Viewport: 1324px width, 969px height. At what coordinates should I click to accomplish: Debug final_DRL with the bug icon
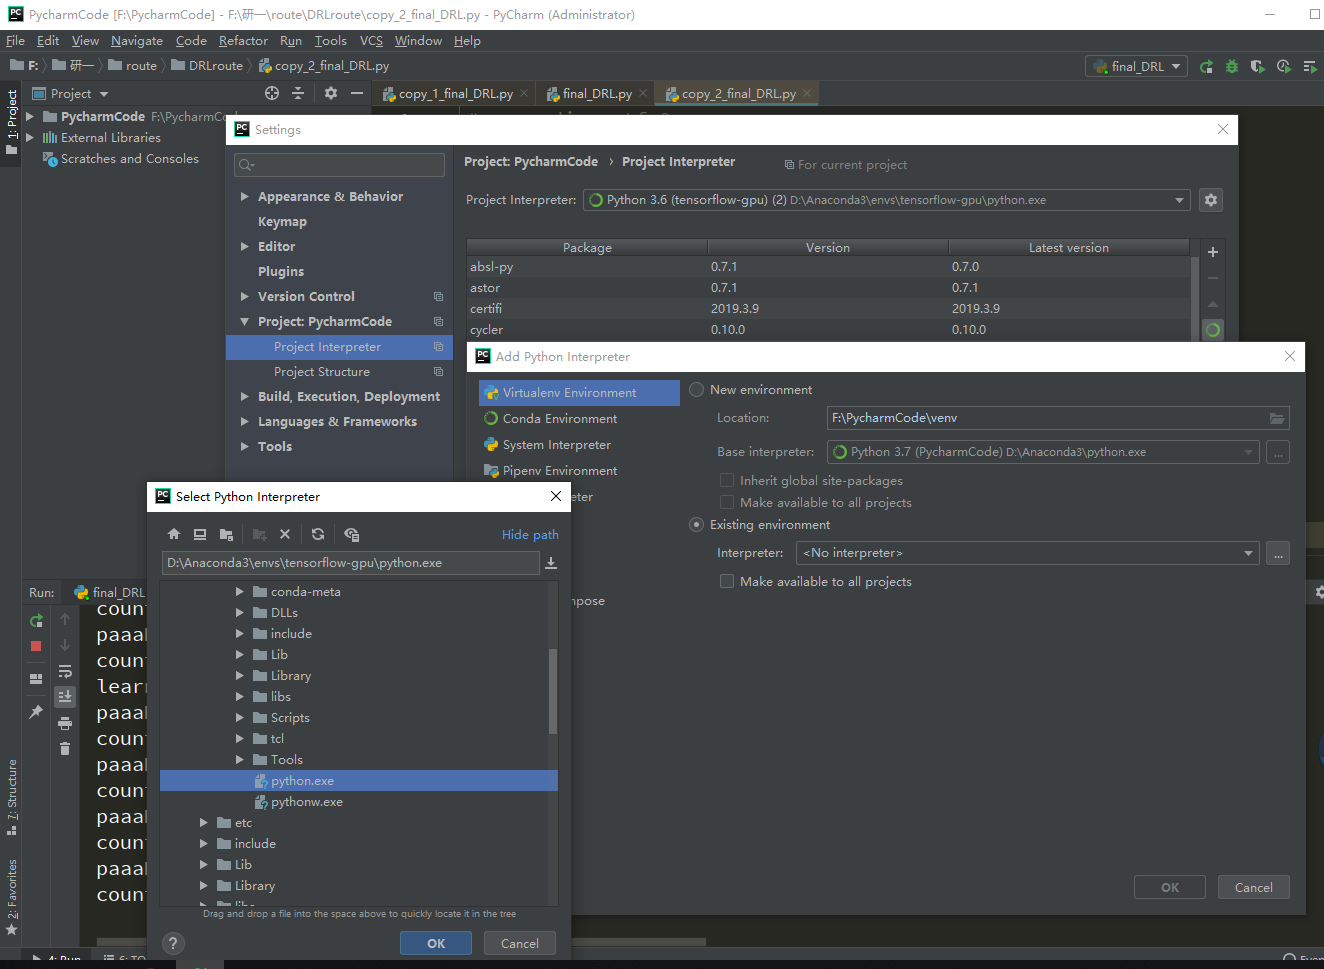(x=1232, y=66)
